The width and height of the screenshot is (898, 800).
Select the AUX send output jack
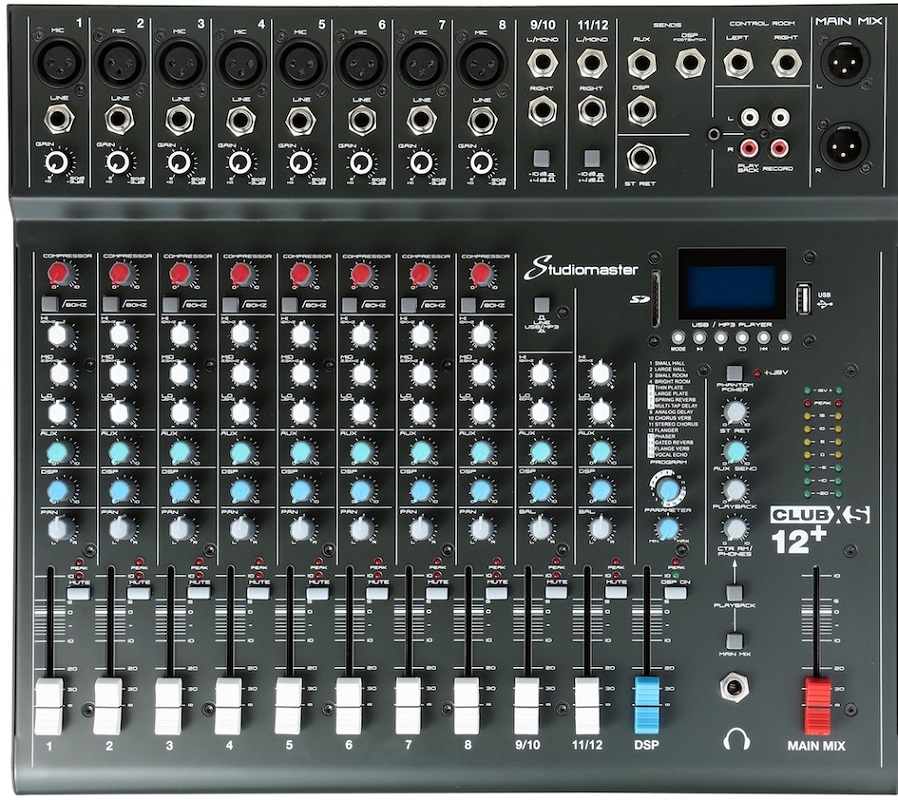pos(642,63)
